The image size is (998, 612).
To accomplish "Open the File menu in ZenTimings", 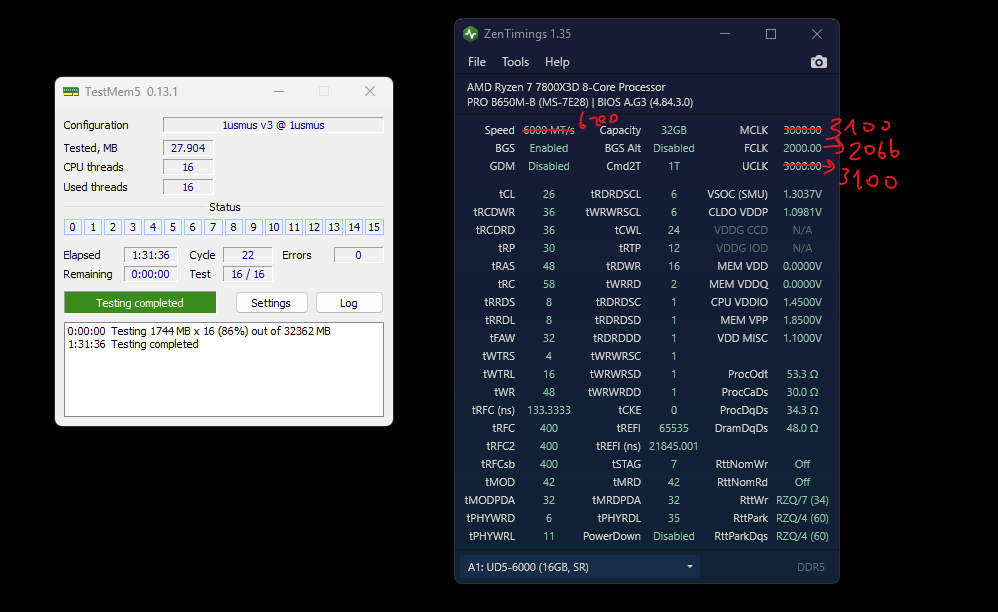I will 477,62.
